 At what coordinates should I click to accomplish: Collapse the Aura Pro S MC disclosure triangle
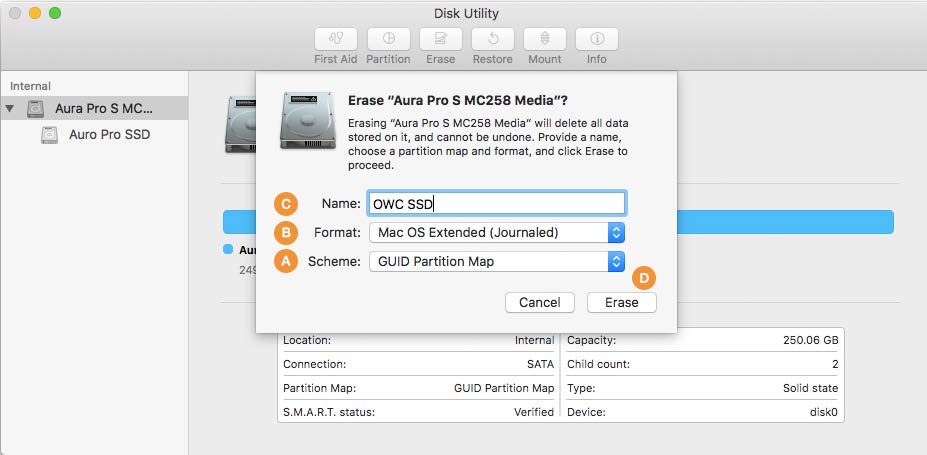coord(10,109)
